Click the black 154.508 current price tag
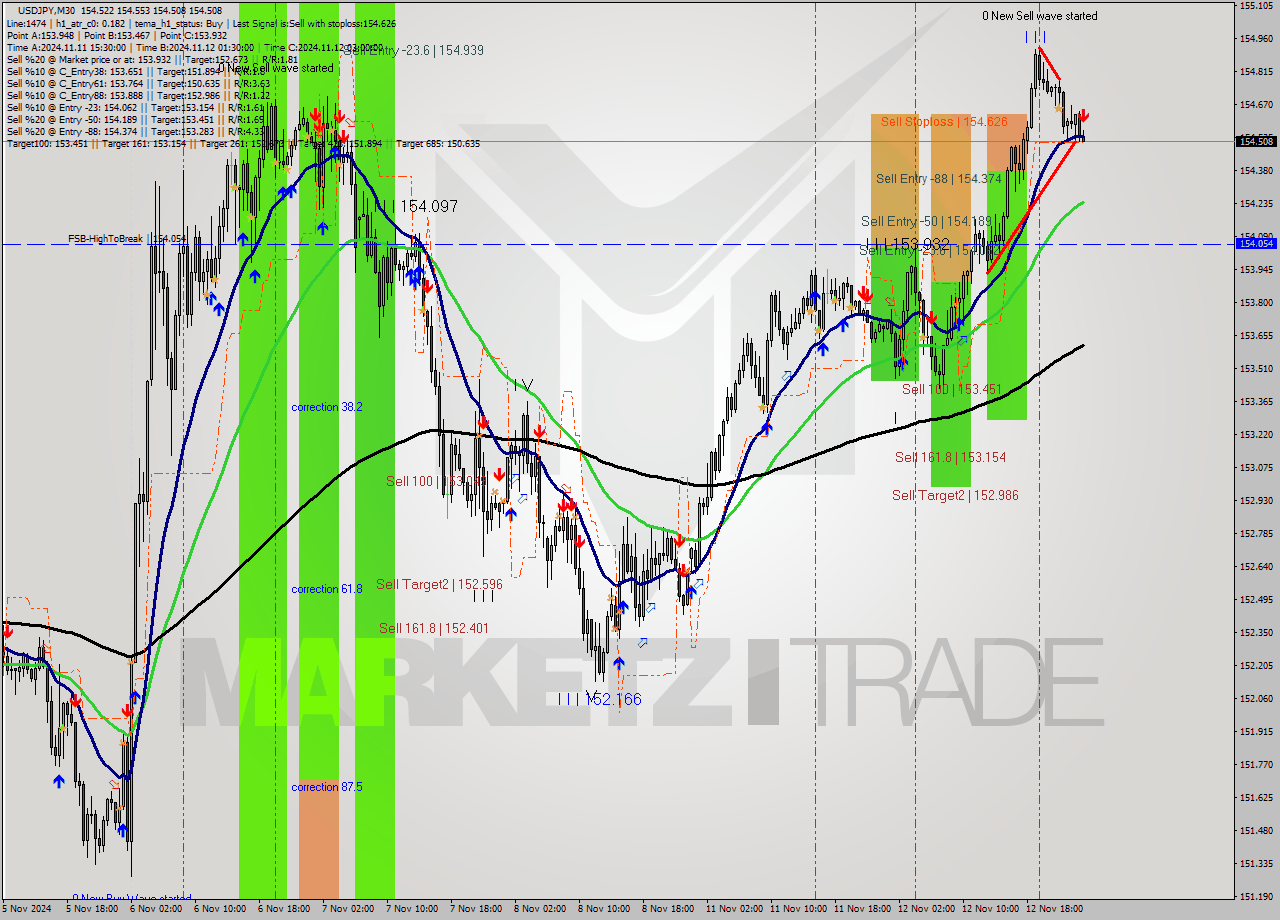 point(1256,141)
